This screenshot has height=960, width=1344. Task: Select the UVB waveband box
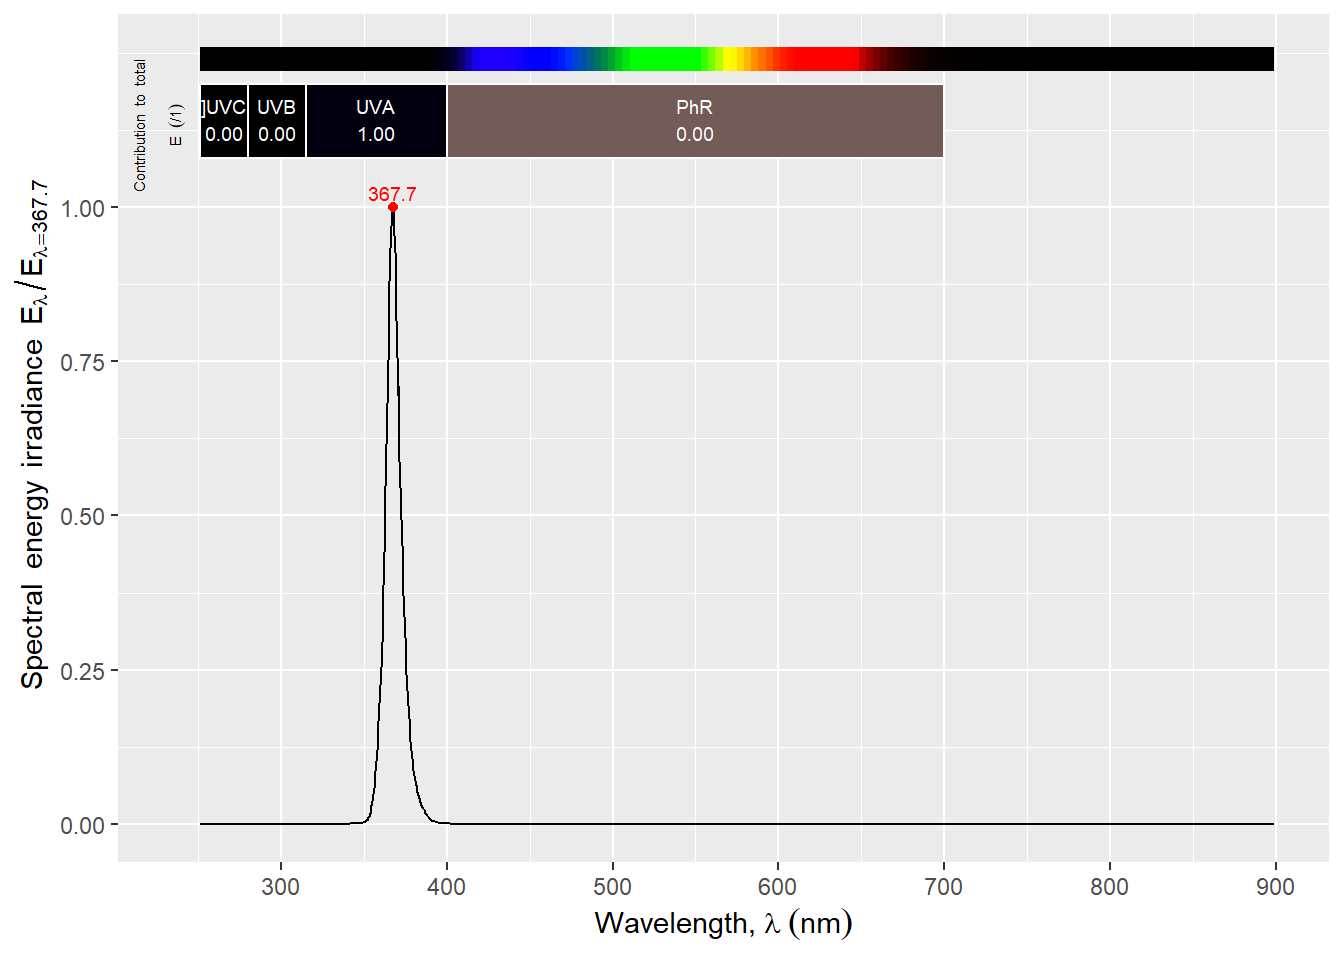tap(277, 121)
